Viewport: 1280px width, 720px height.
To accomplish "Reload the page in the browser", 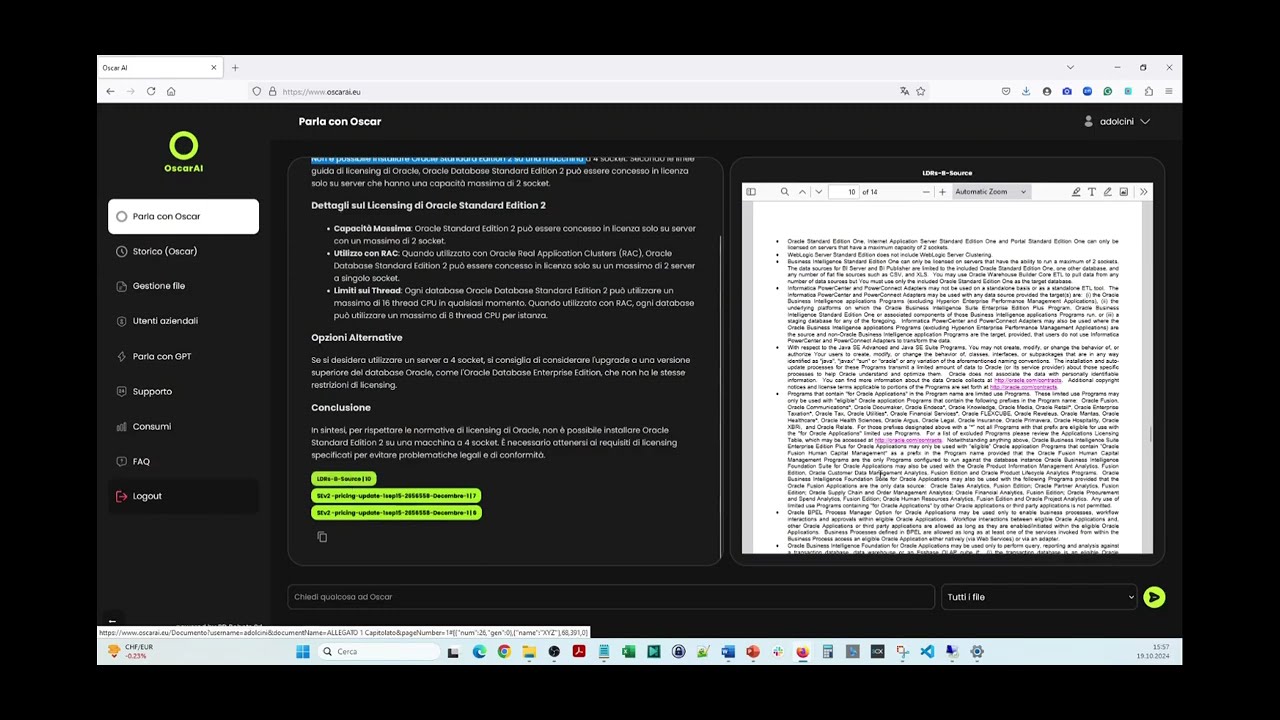I will [151, 91].
